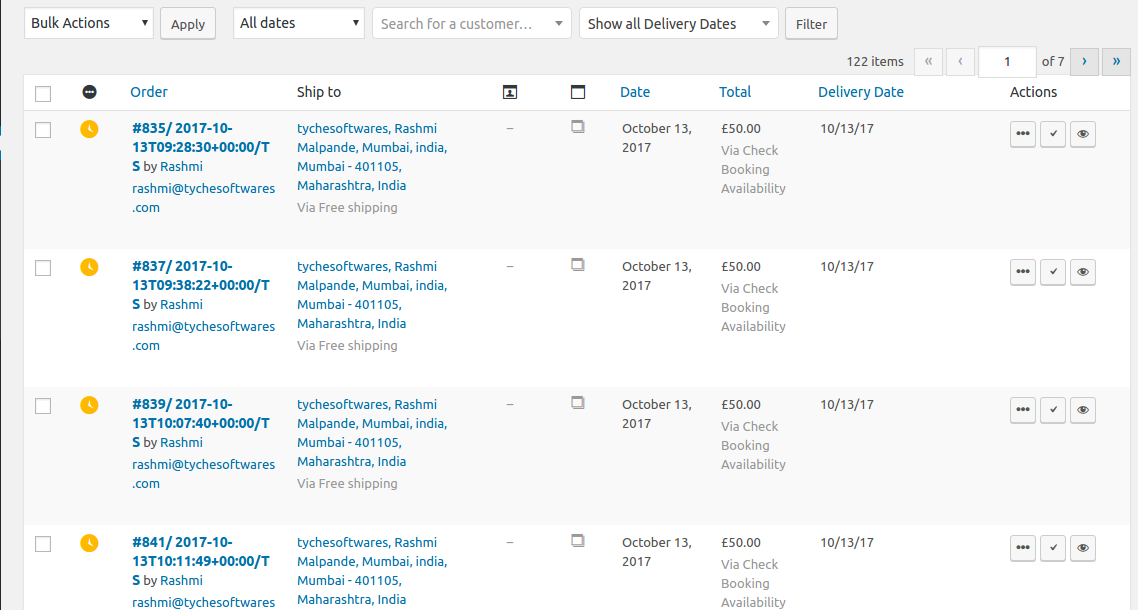The width and height of the screenshot is (1138, 610).
Task: Click October 13, 2017 date for order #841
Action: (x=657, y=552)
